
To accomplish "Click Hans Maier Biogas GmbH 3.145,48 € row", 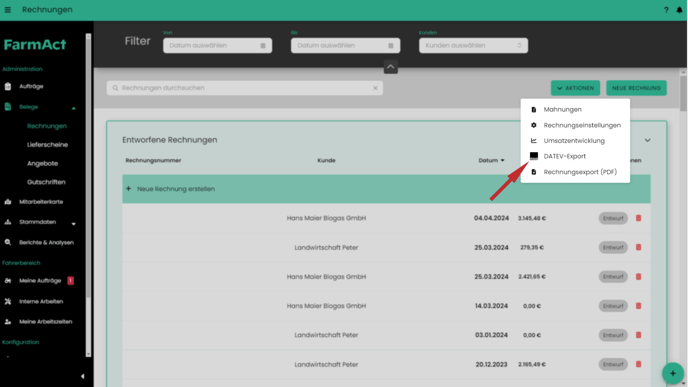I will point(386,218).
